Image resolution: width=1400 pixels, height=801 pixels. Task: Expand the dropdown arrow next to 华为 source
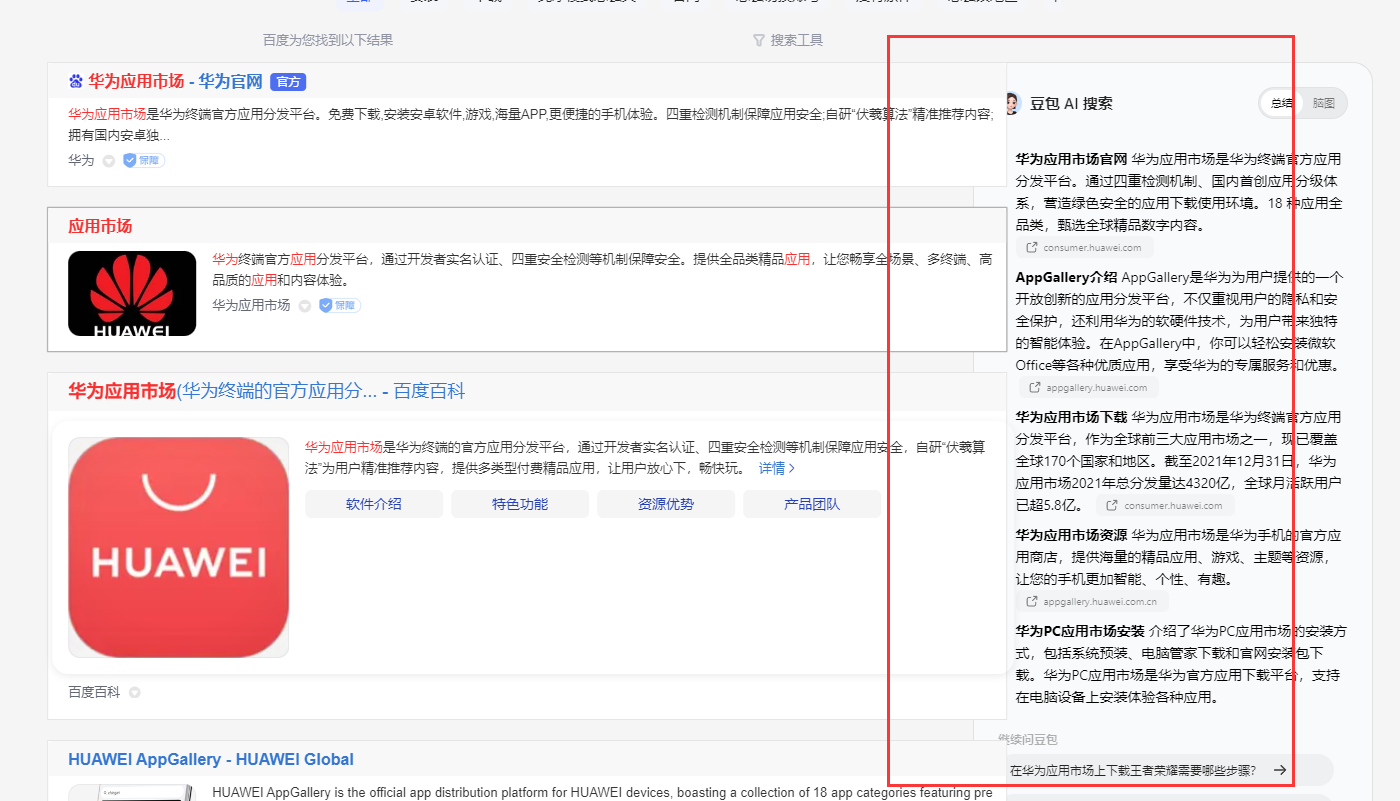[108, 161]
